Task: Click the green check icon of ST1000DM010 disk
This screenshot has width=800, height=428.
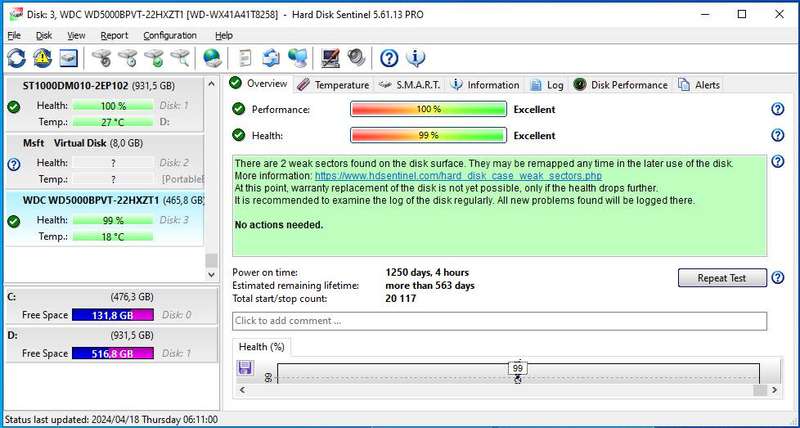Action: 14,107
